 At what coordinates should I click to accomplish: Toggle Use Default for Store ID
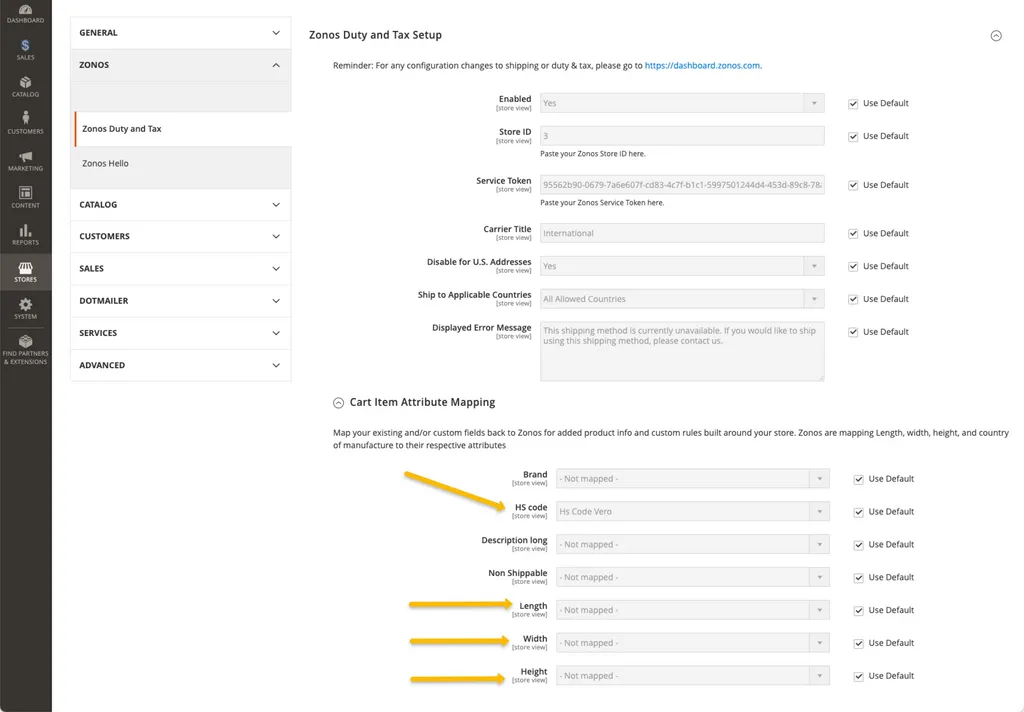tap(853, 137)
